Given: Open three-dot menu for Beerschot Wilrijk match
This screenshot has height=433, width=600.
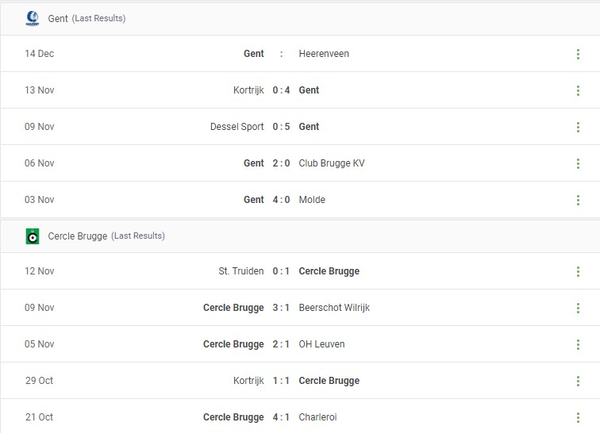Looking at the screenshot, I should [578, 308].
